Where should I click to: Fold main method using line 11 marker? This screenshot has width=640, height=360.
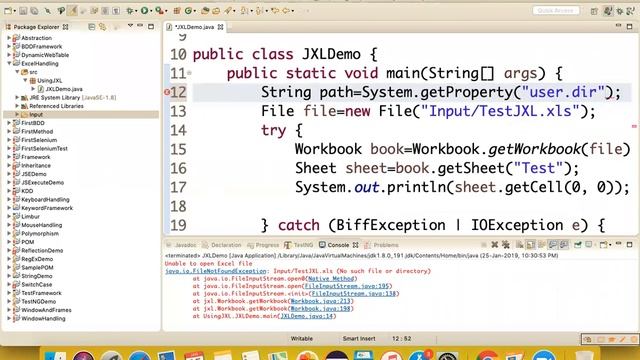189,74
